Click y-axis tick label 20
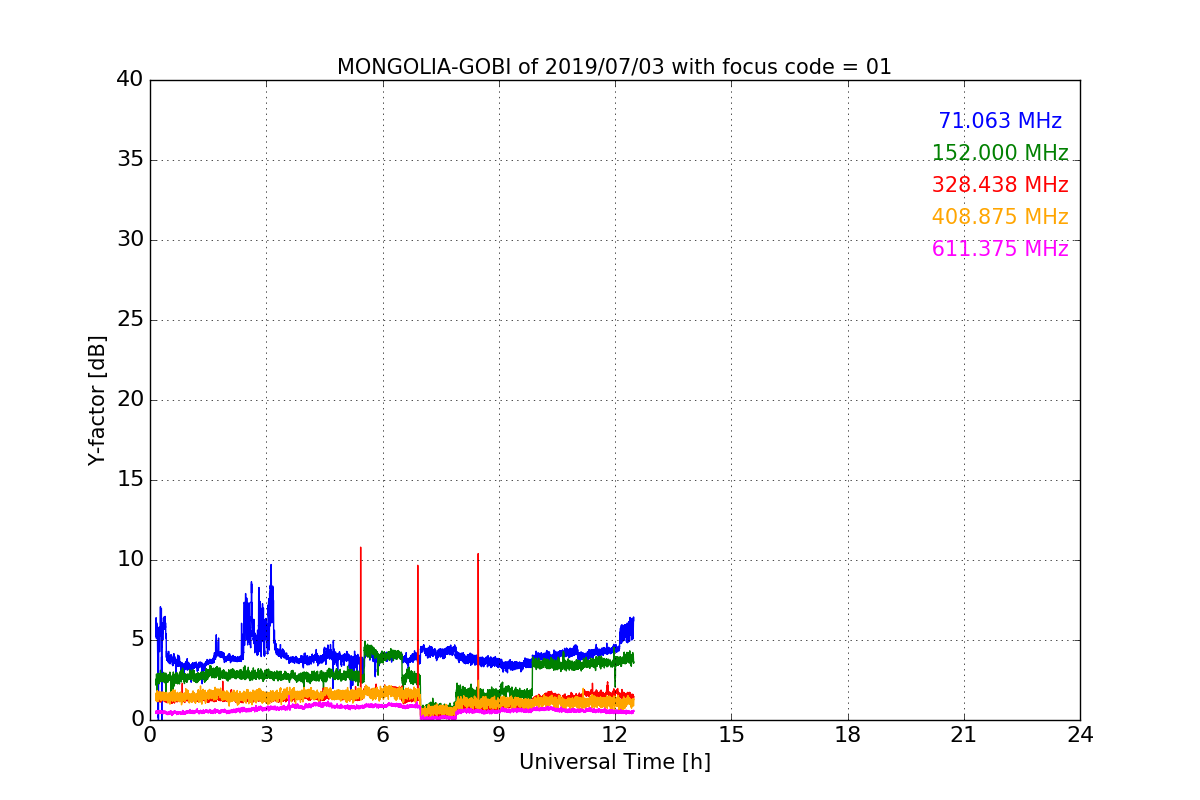The height and width of the screenshot is (800, 1200). tap(130, 399)
